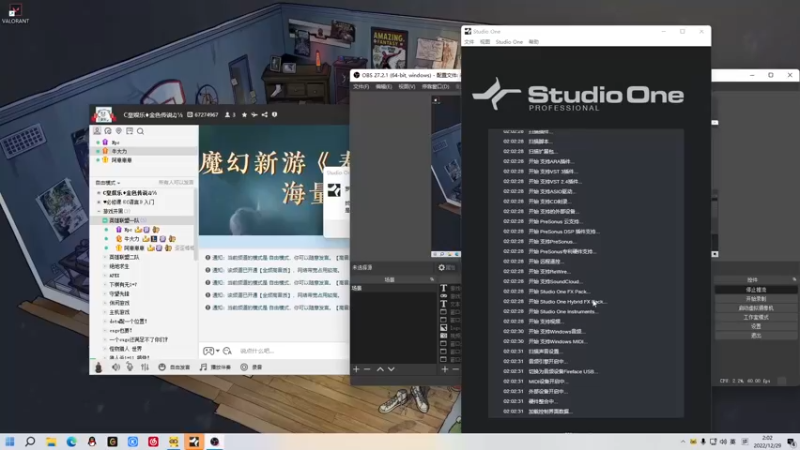Viewport: 800px width, 450px height.
Task: Open the 停靠窗口(D) menu in OBS
Action: [435, 87]
